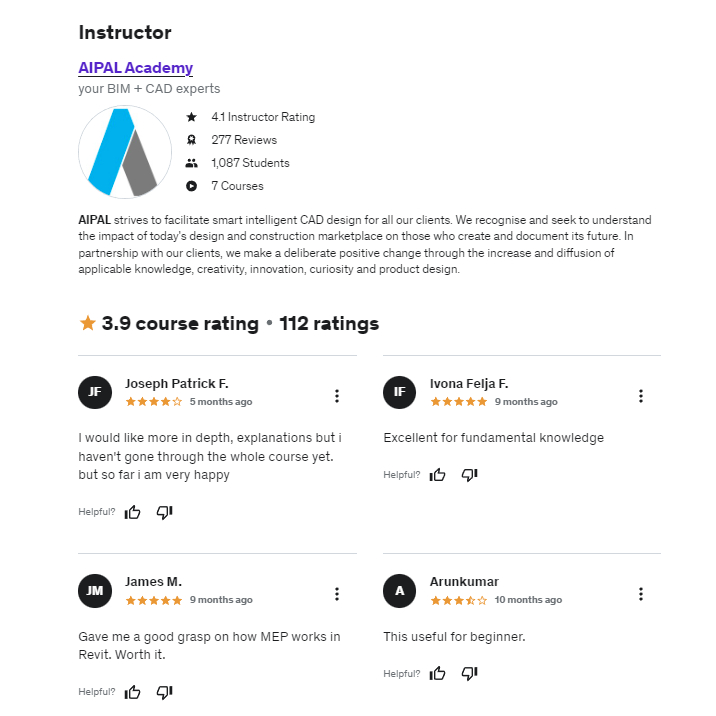The image size is (716, 716).
Task: Click the JF reviewer avatar
Action: pyautogui.click(x=95, y=392)
